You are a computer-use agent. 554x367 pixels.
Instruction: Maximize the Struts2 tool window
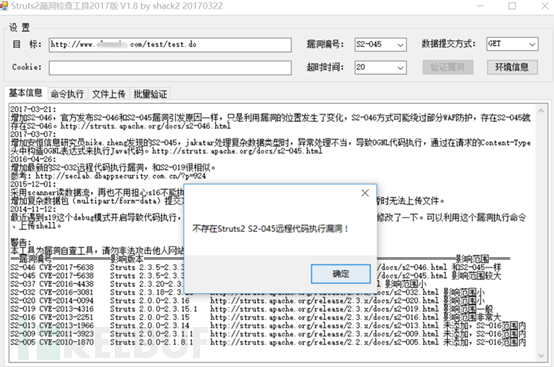(512, 6)
